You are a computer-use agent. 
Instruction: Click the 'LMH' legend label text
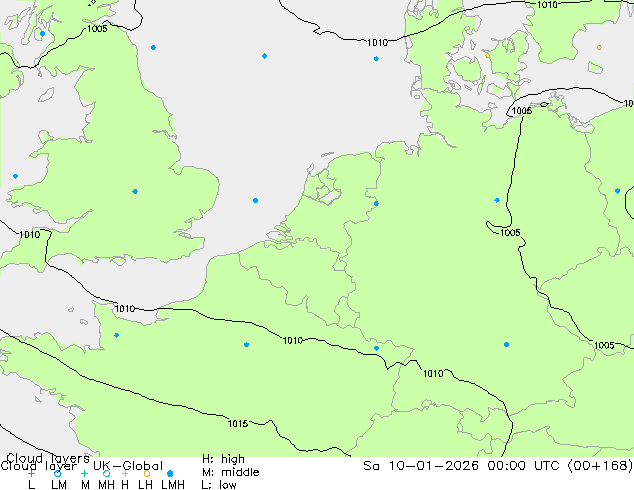coord(173,484)
